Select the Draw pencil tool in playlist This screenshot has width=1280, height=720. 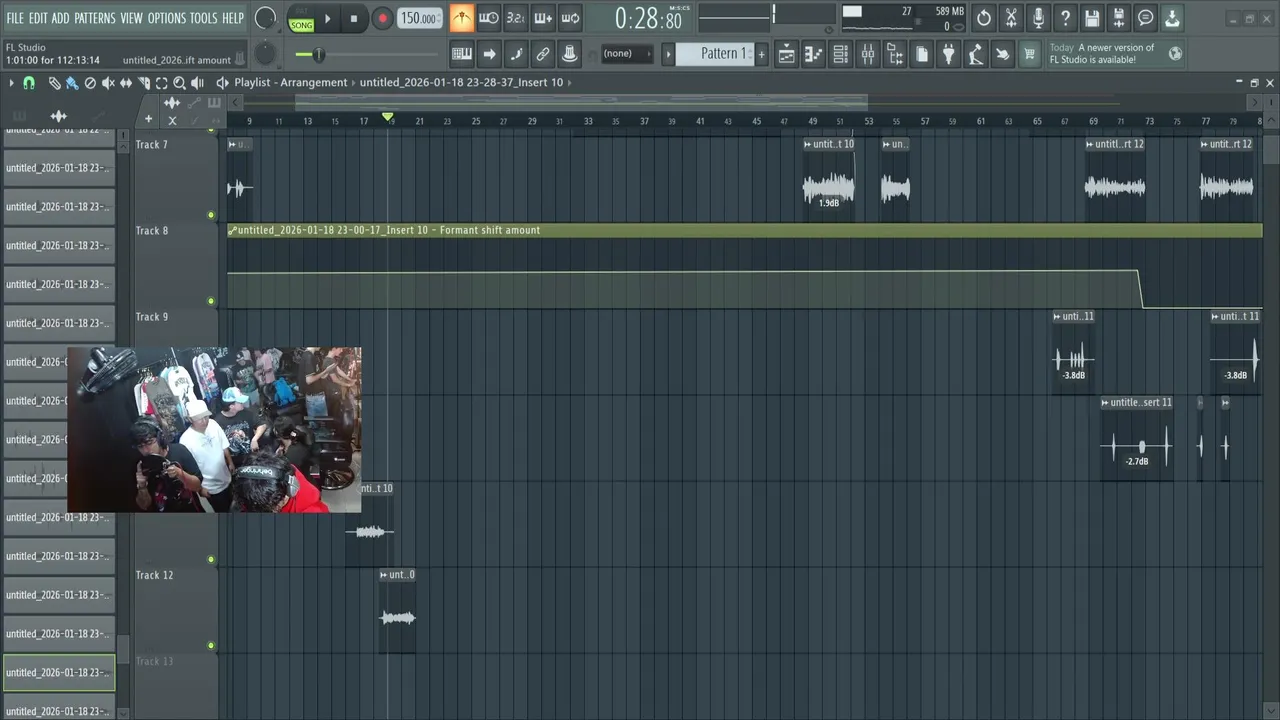(55, 83)
